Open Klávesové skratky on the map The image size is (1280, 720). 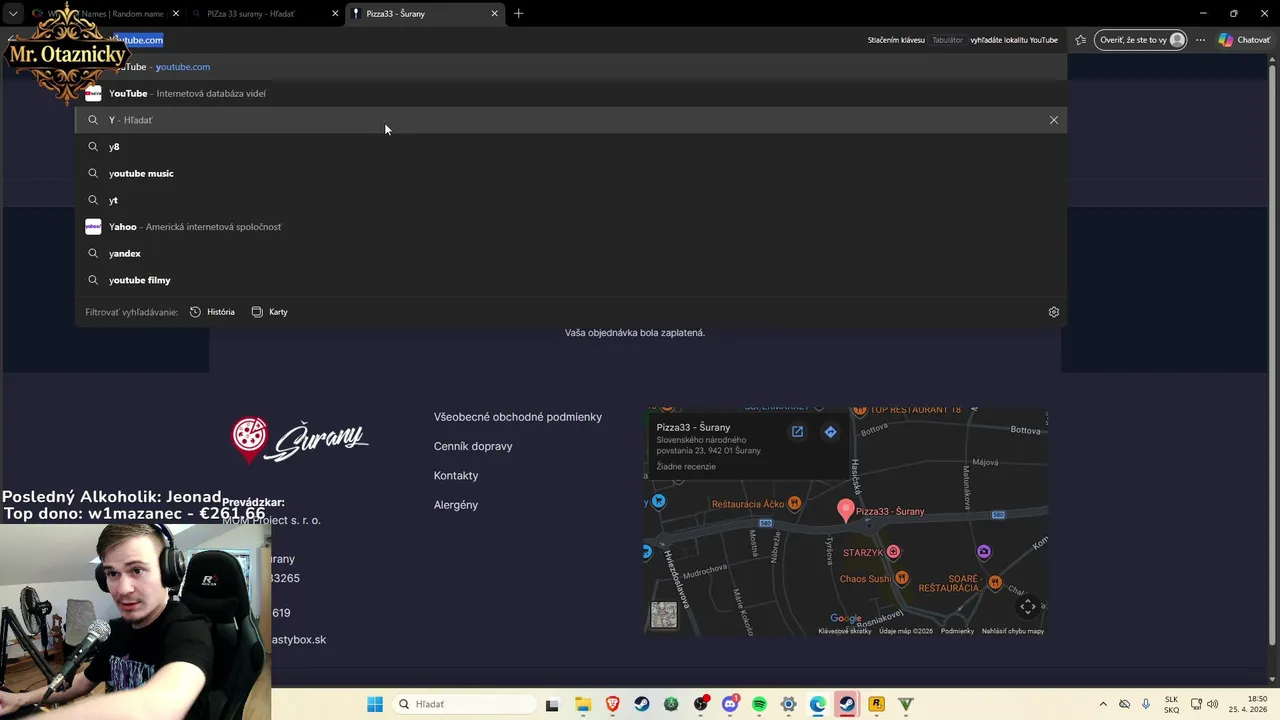(845, 631)
